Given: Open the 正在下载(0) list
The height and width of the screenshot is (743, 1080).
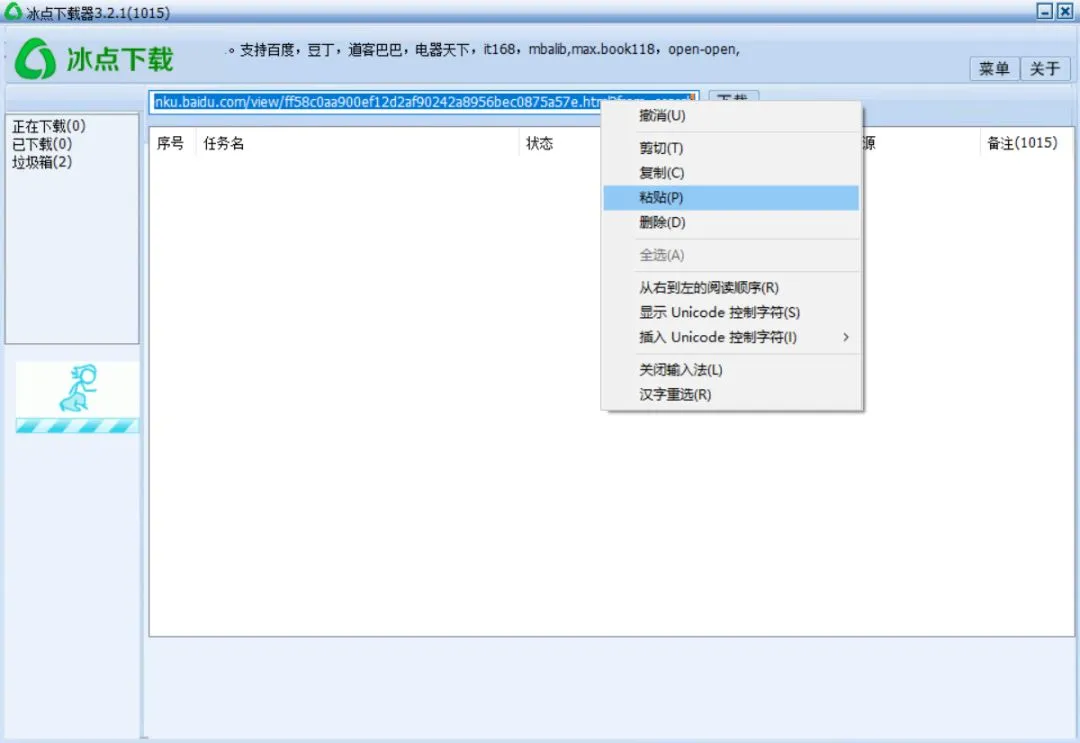Looking at the screenshot, I should 49,126.
